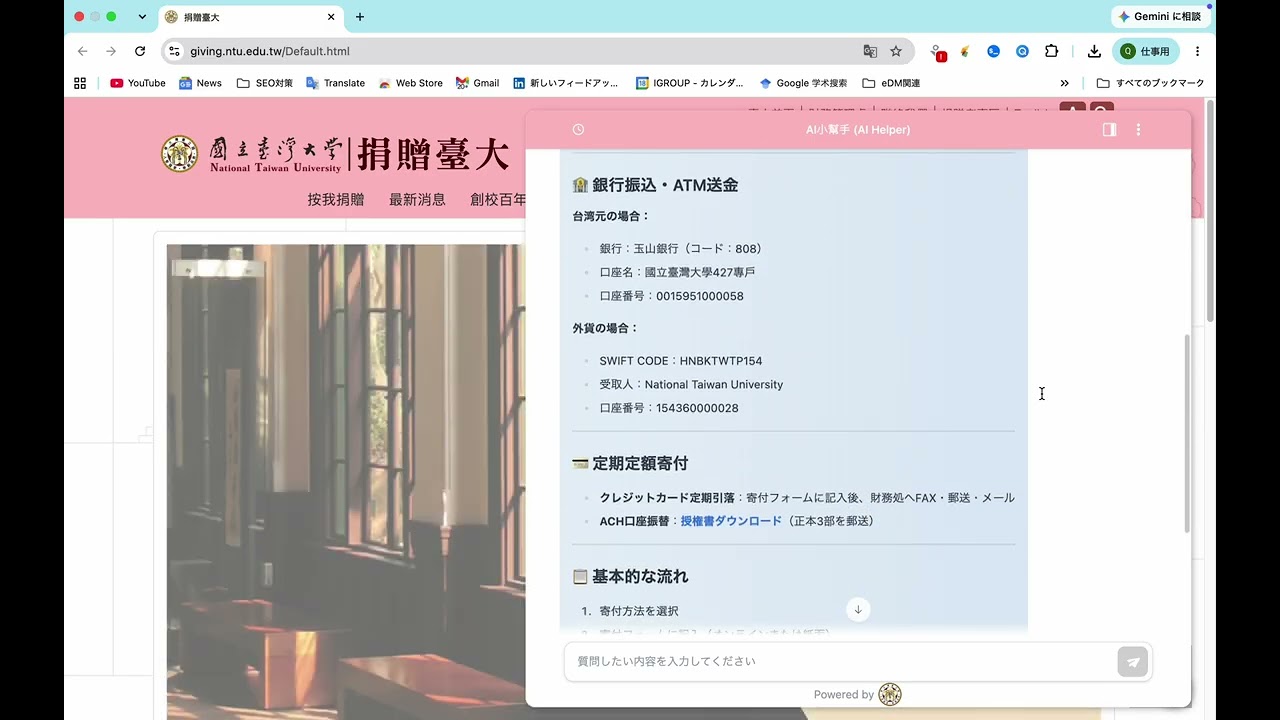Open Google 学术搜索 bookmark

(x=803, y=83)
